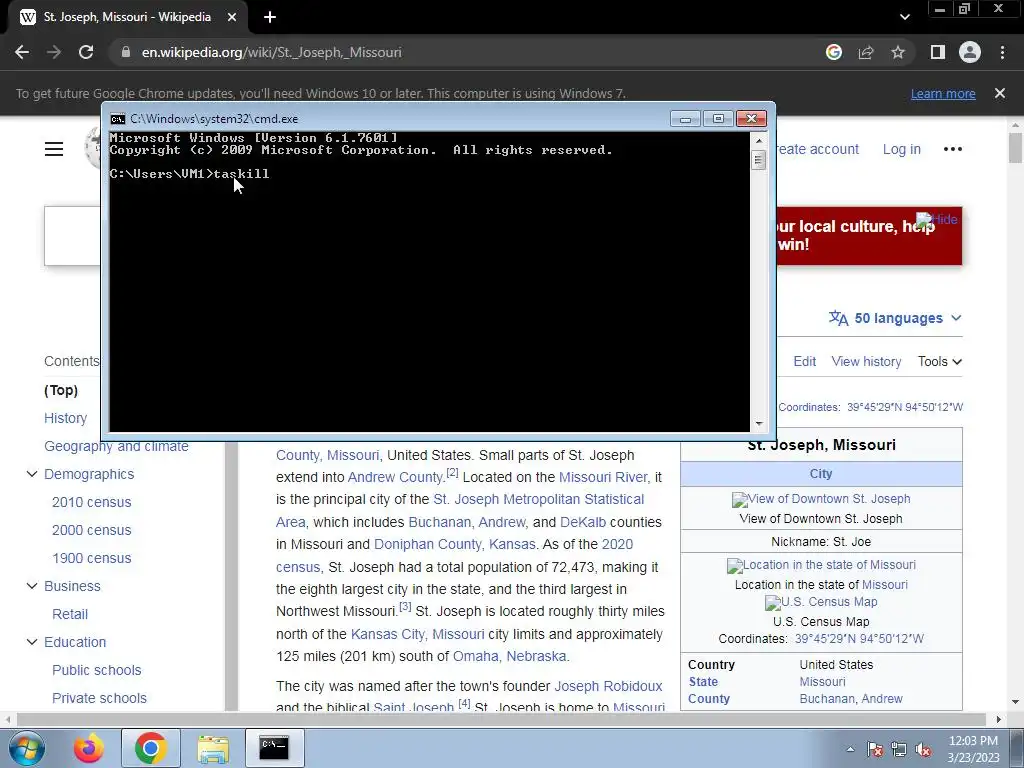Open the Chrome tab search chevron
Screen dimensions: 1024x768
pyautogui.click(x=904, y=17)
